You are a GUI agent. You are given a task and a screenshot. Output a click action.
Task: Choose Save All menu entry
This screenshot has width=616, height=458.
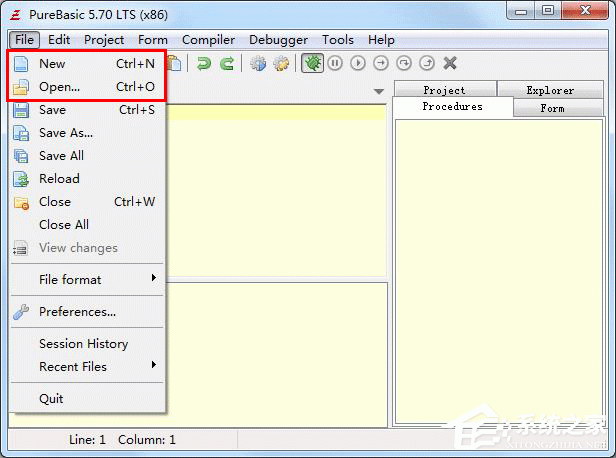[x=87, y=156]
